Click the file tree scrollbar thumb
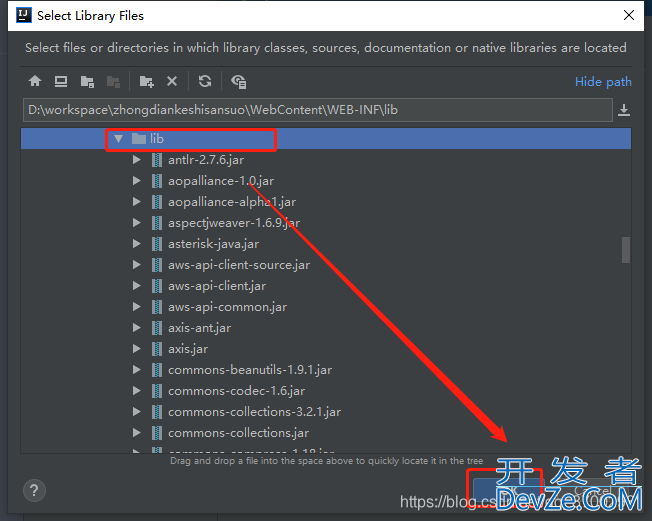Viewport: 652px width, 521px height. 626,250
